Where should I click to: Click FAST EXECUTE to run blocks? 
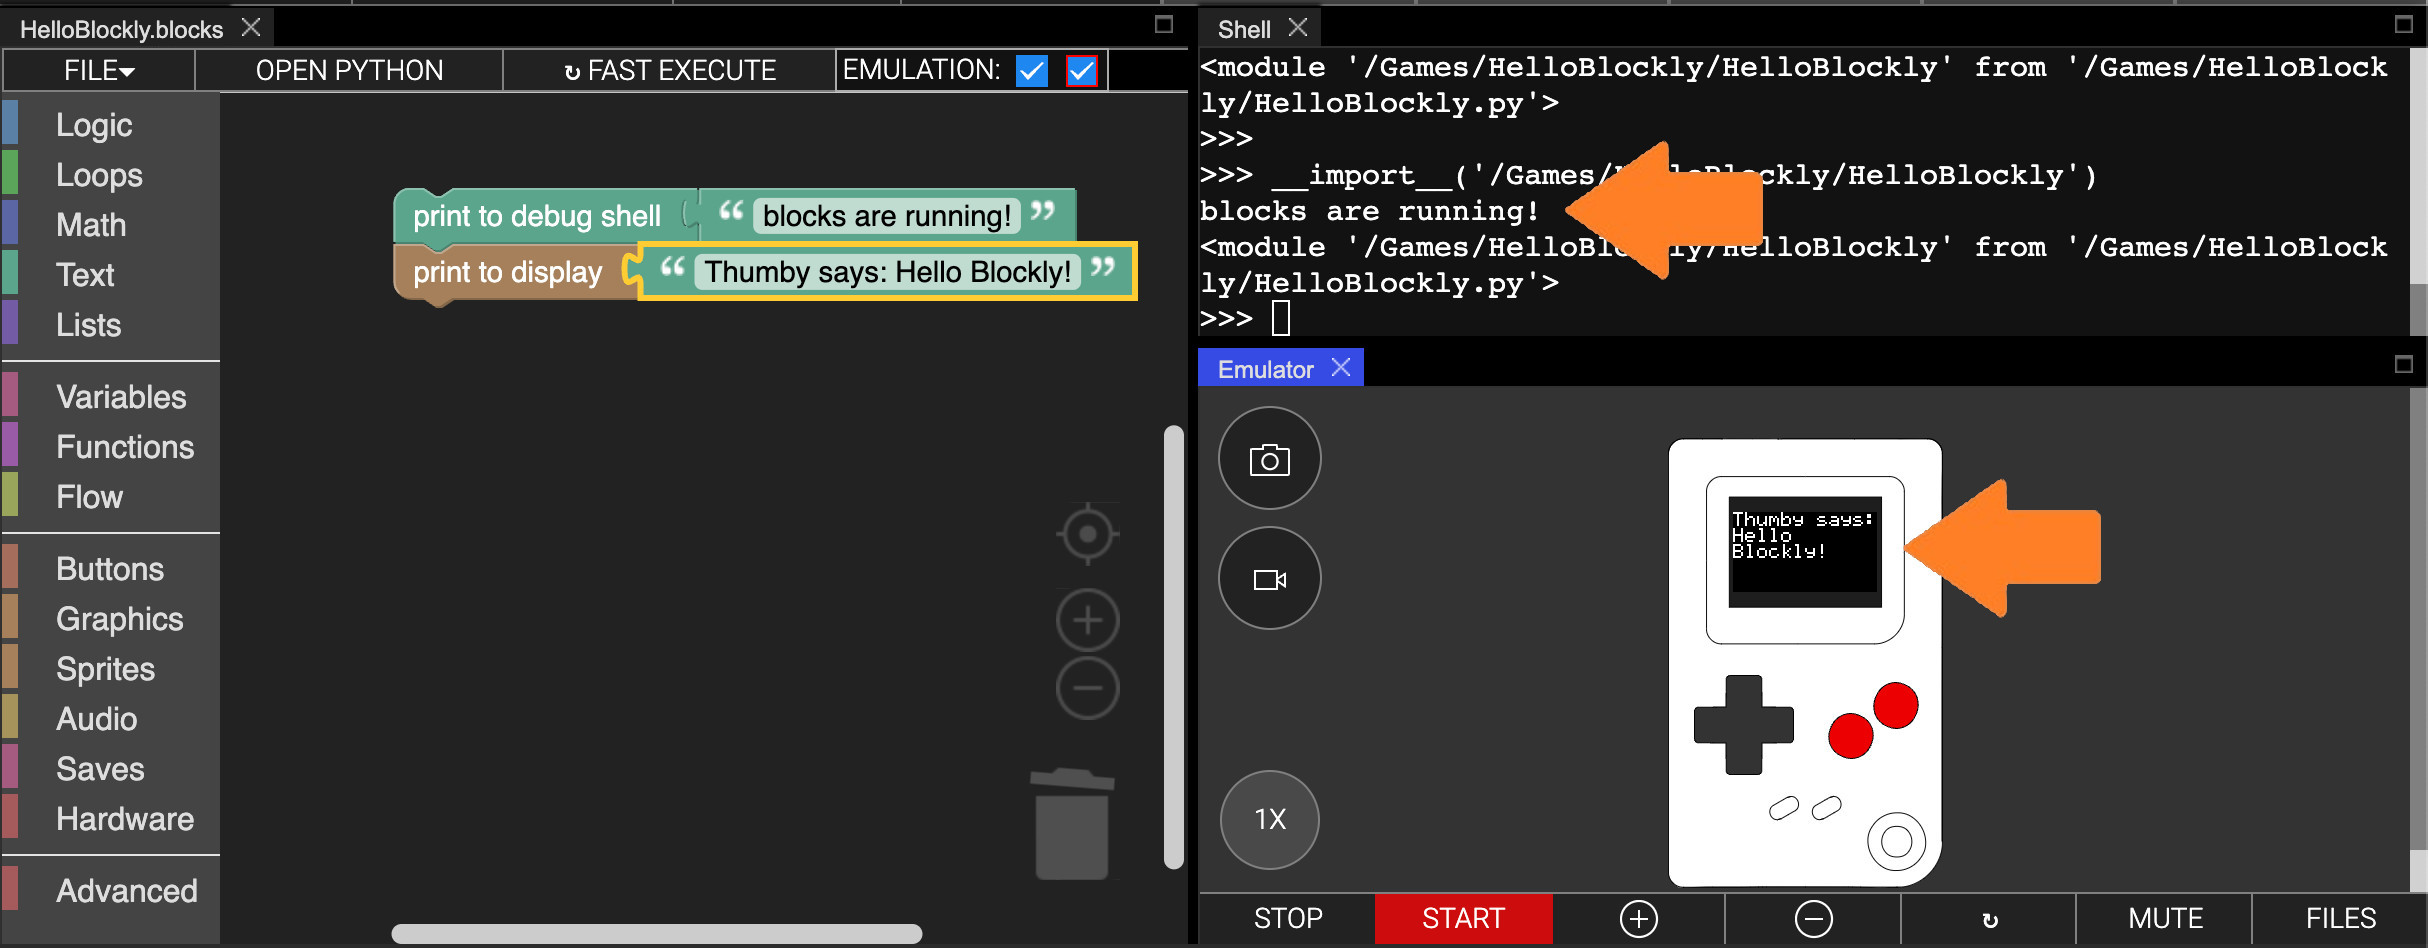click(x=669, y=71)
